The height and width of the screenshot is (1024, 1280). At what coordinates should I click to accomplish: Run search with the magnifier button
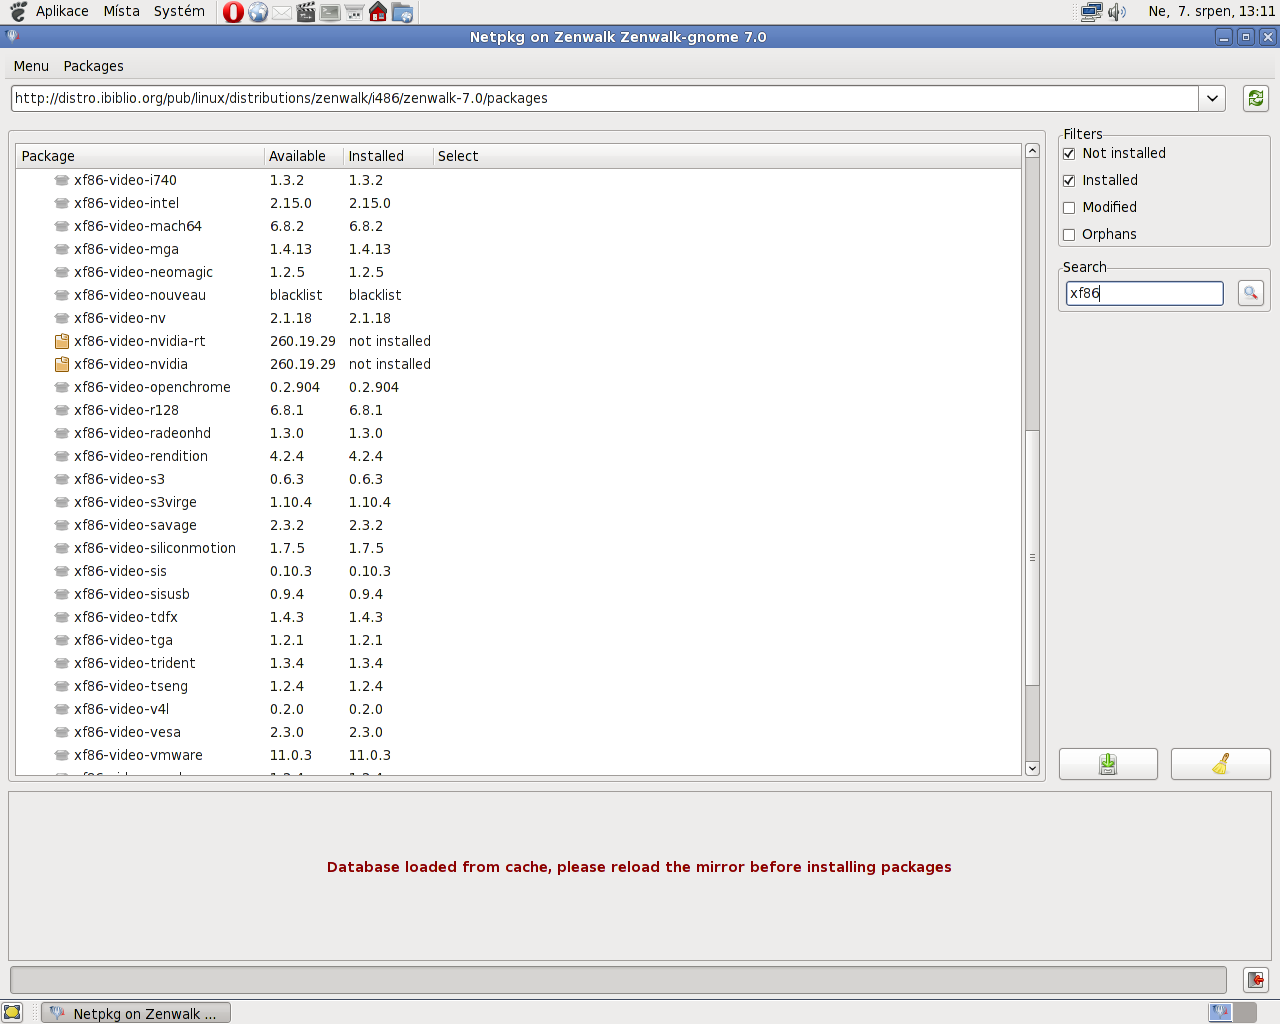1251,293
